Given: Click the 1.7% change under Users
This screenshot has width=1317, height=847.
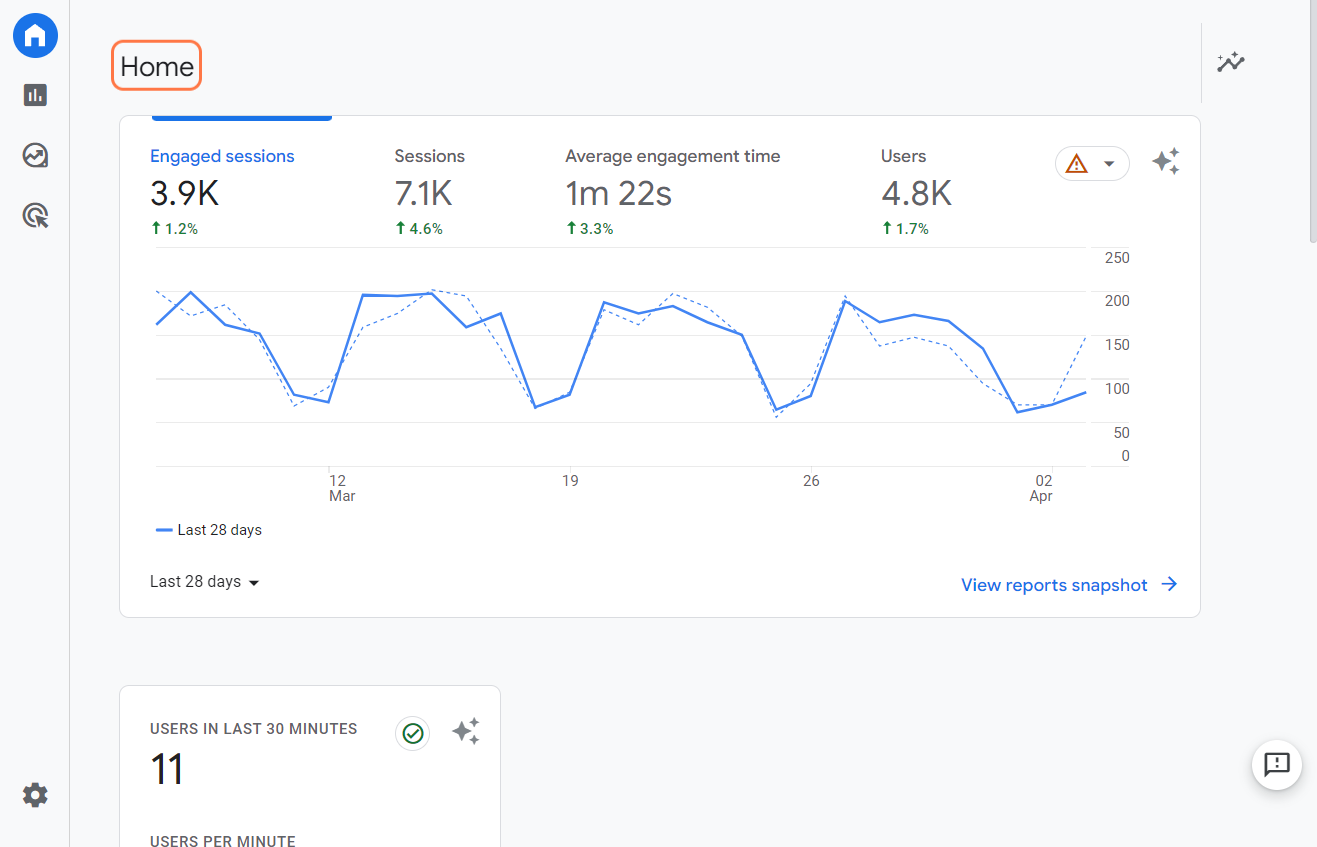Looking at the screenshot, I should coord(905,229).
